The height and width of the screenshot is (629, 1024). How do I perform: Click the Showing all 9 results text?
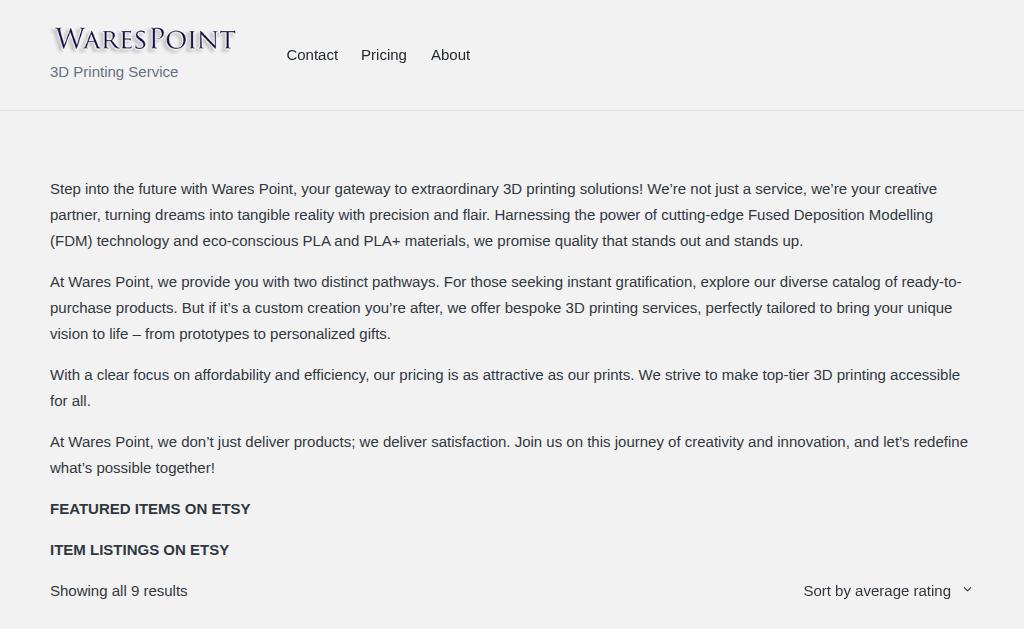coord(119,591)
